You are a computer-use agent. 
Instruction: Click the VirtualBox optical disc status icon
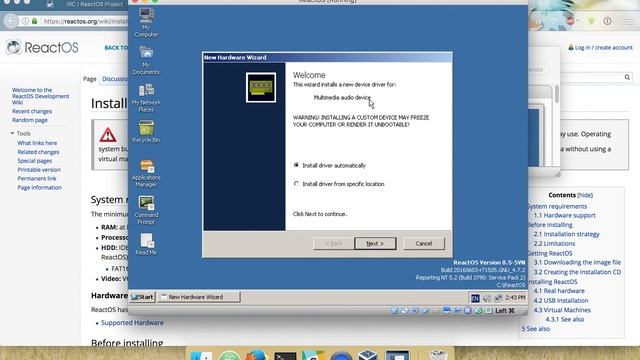[404, 311]
